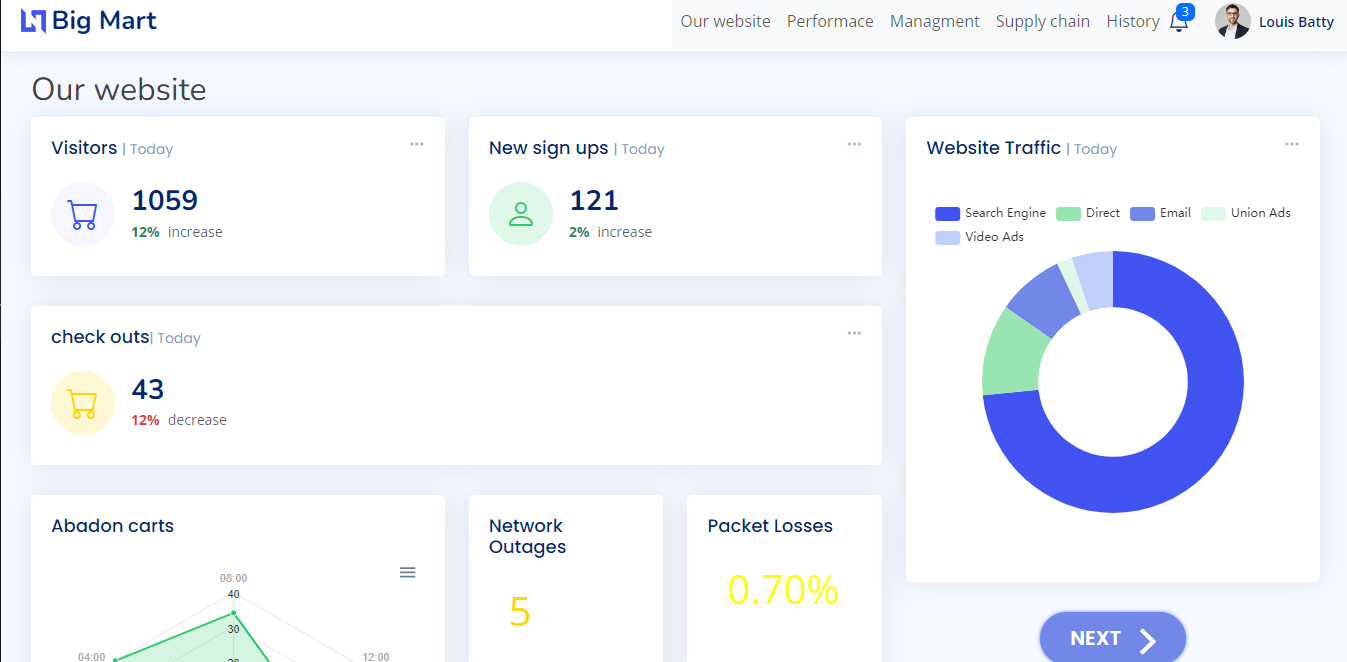Go to the Performace nav item

pos(830,21)
